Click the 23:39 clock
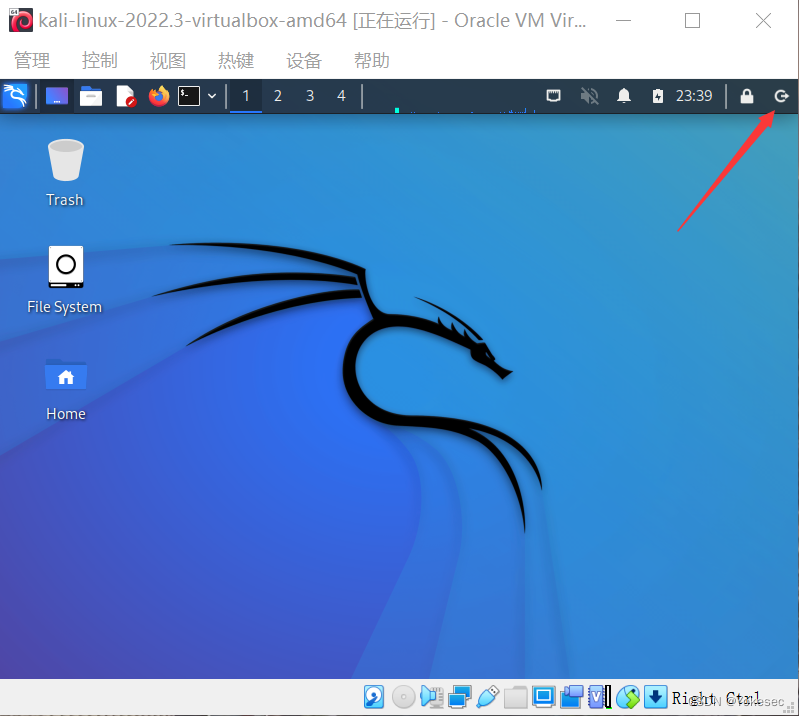This screenshot has height=716, width=799. pyautogui.click(x=694, y=96)
